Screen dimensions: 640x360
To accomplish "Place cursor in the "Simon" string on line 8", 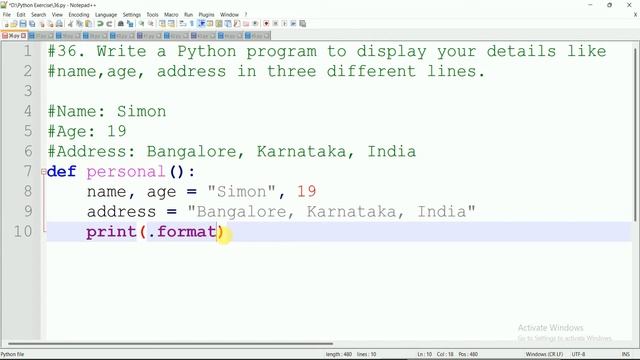I will coord(242,191).
